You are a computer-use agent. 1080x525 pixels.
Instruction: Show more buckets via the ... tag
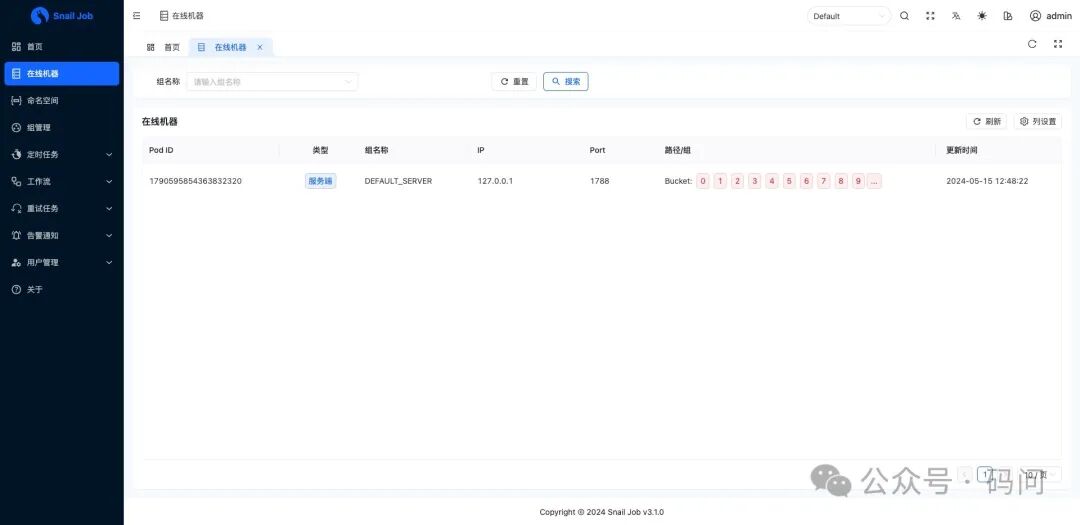(875, 181)
